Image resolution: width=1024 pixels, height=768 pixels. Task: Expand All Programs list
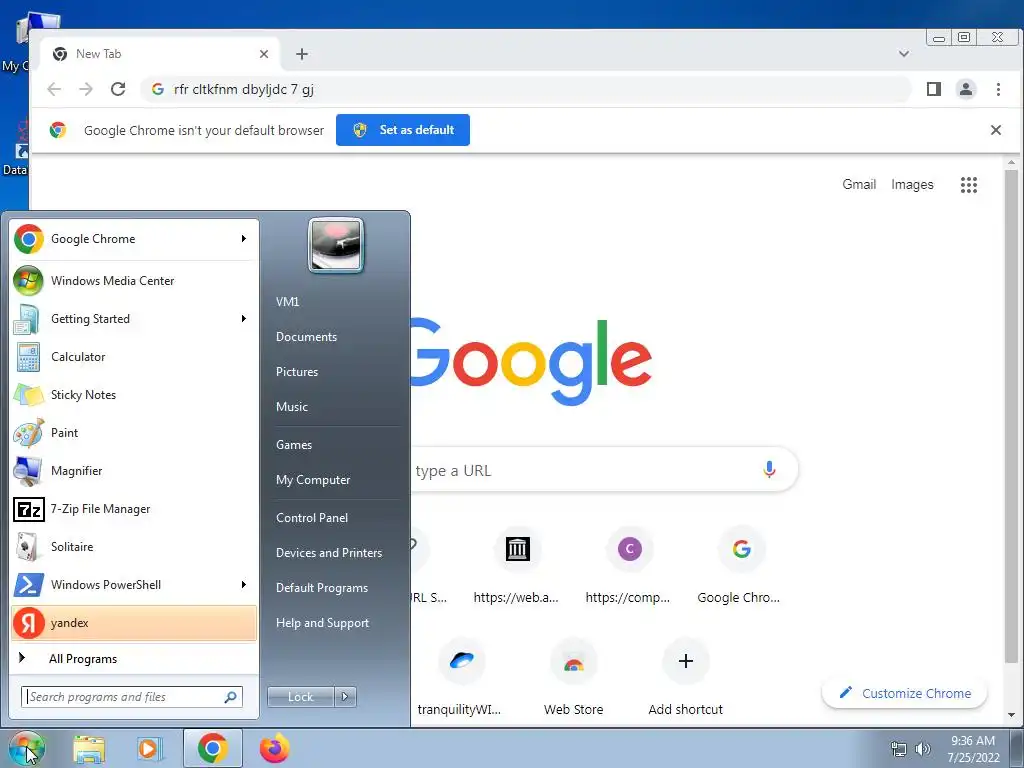point(134,659)
